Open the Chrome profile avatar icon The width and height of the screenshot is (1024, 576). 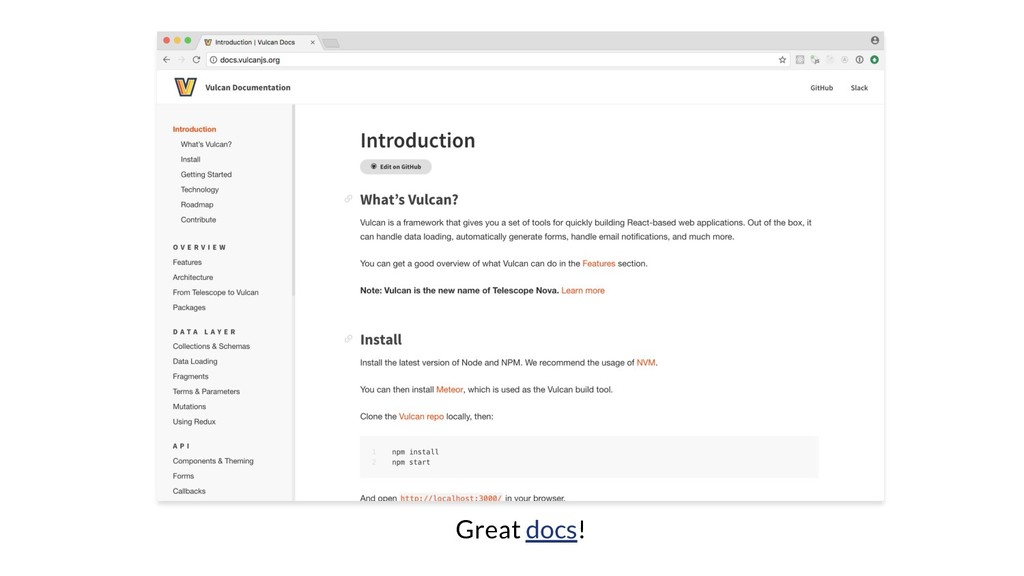tap(875, 41)
